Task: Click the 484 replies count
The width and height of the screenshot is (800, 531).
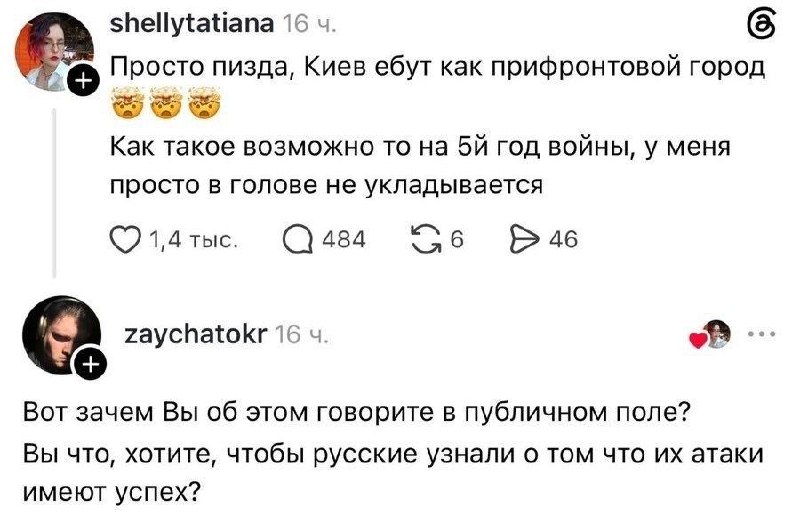Action: (344, 240)
